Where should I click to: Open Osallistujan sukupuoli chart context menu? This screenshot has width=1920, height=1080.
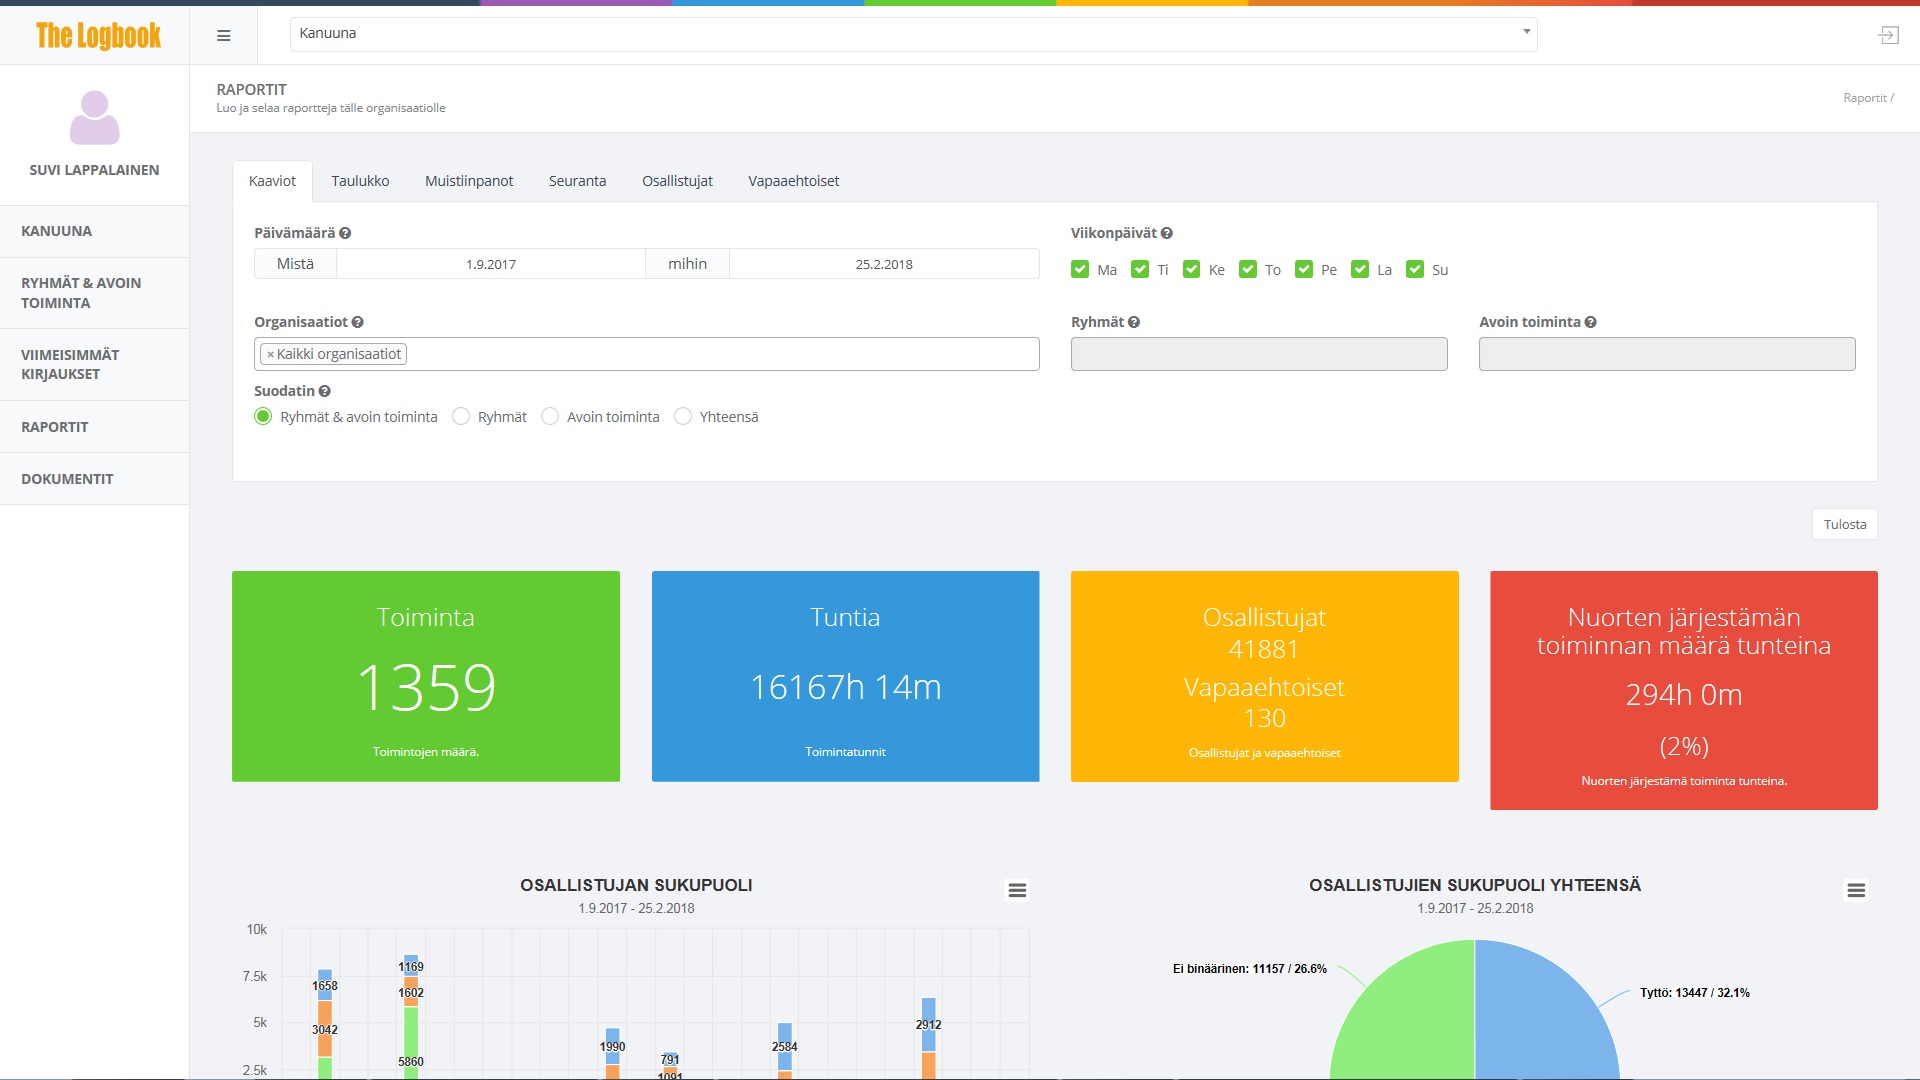coord(1017,890)
